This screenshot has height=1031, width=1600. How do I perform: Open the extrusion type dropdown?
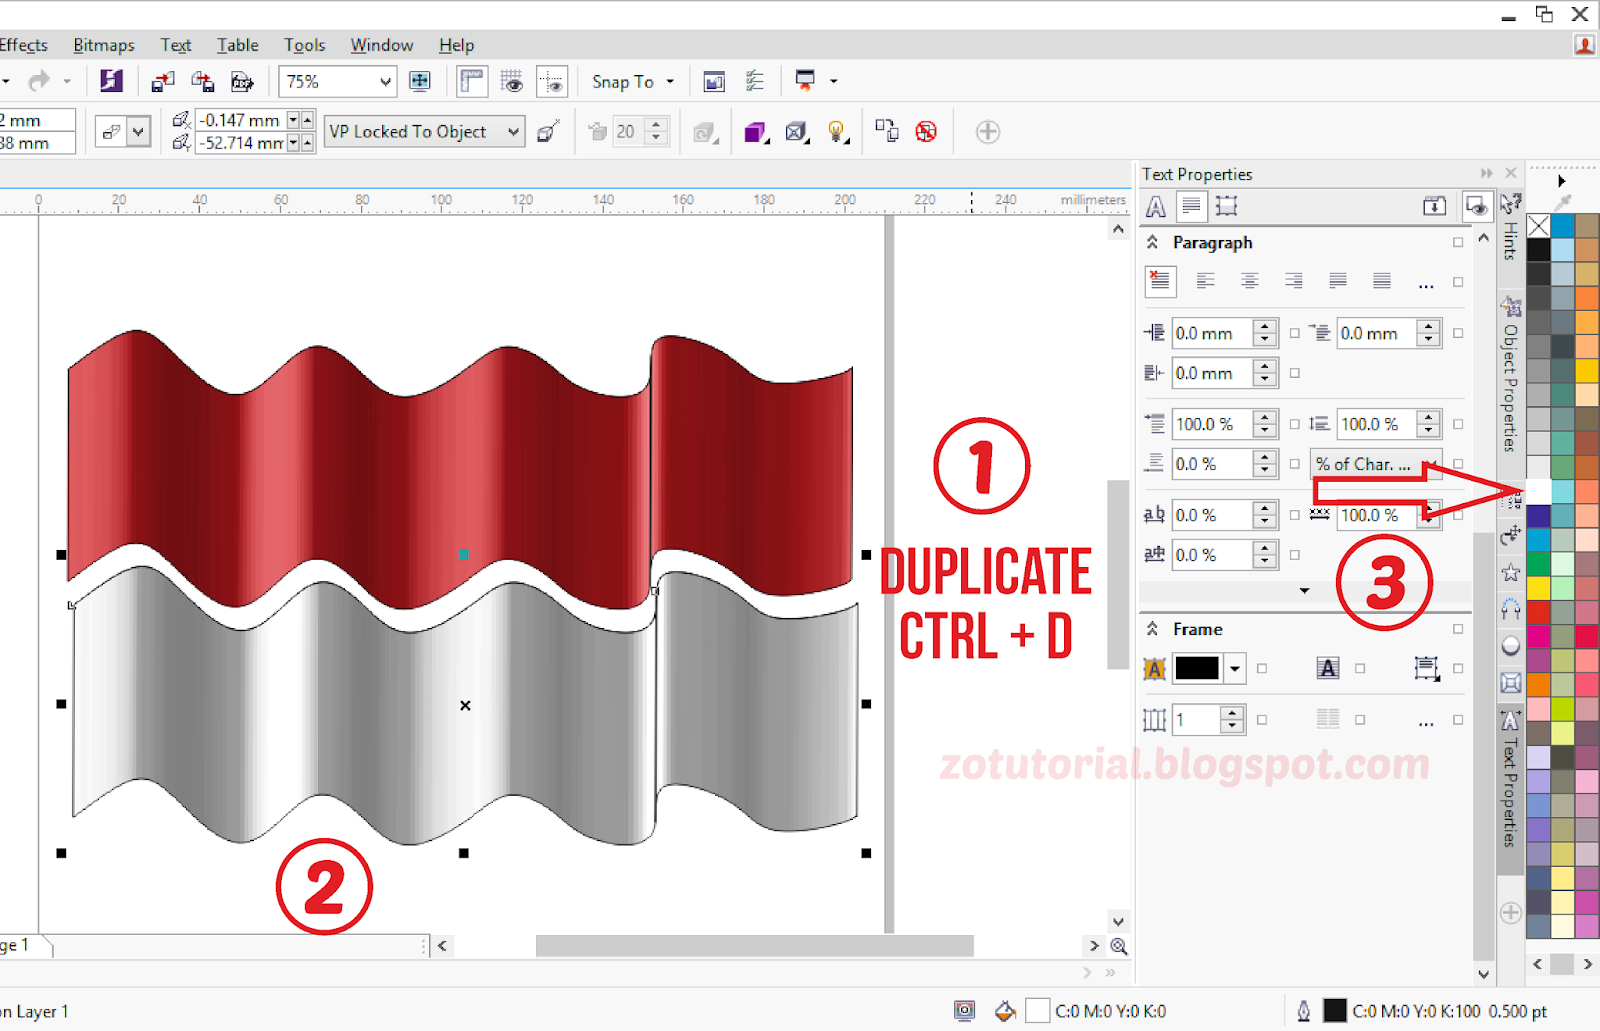139,132
